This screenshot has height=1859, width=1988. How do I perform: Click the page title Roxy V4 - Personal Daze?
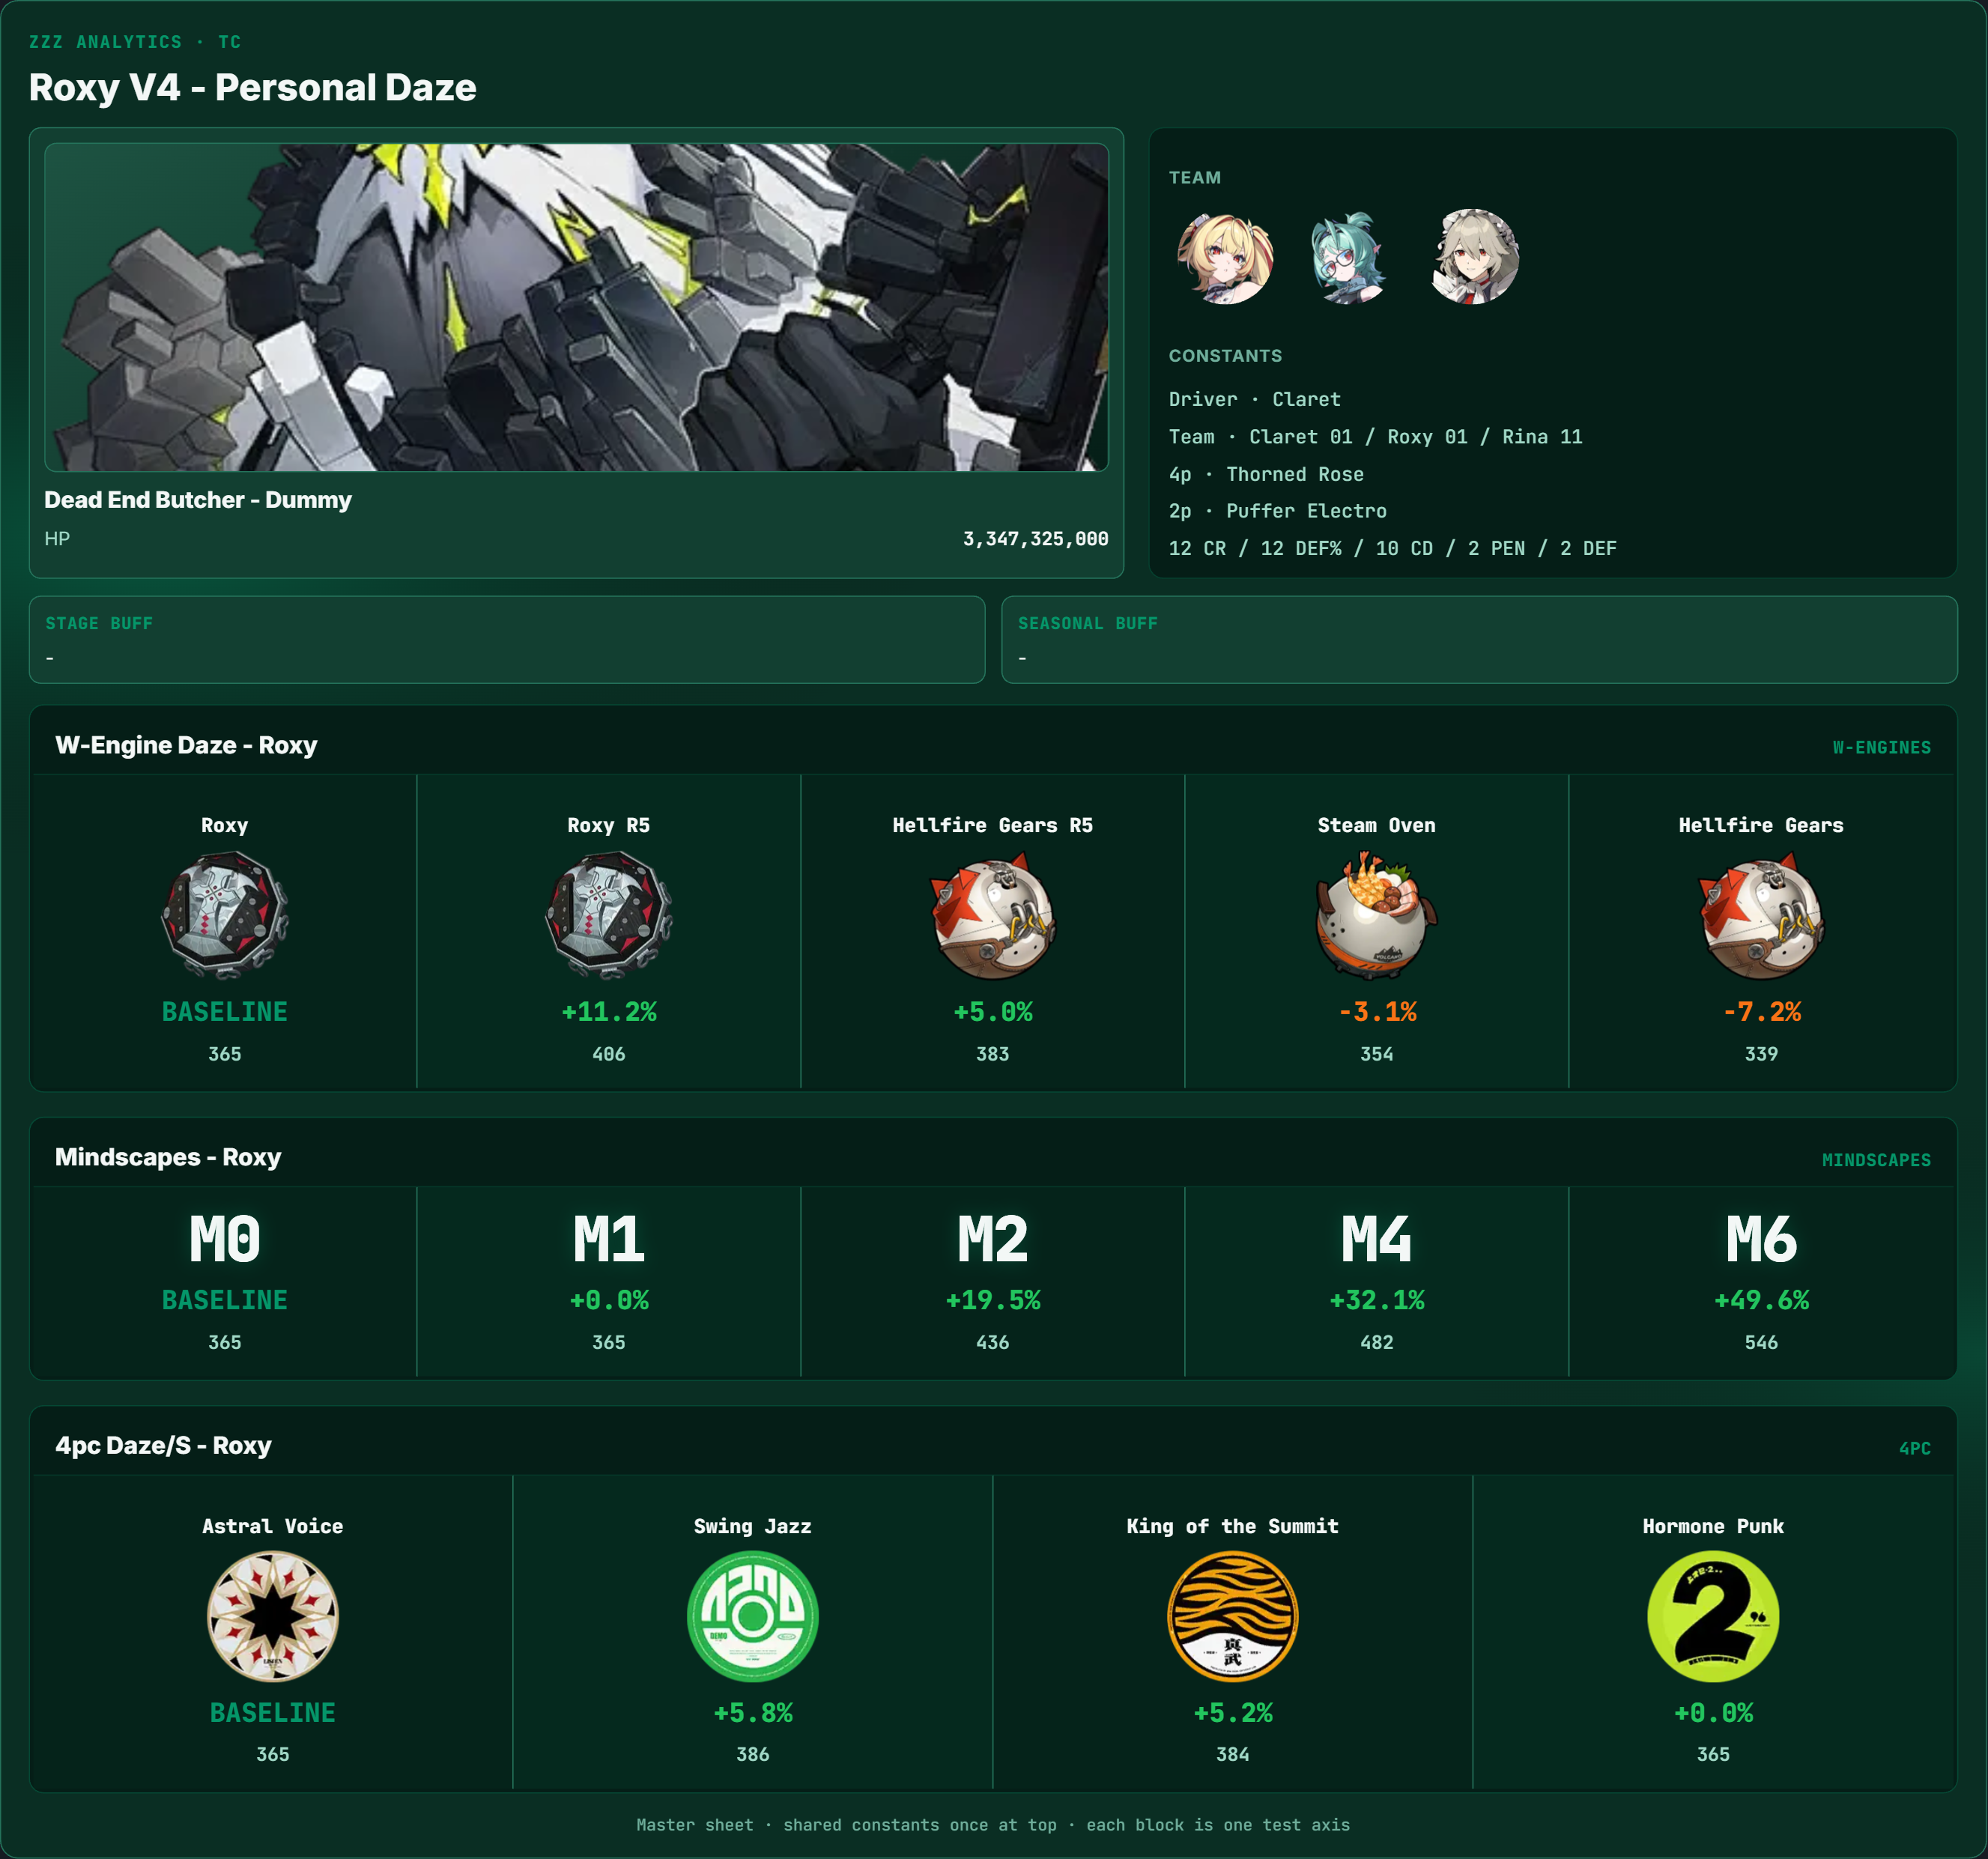252,87
